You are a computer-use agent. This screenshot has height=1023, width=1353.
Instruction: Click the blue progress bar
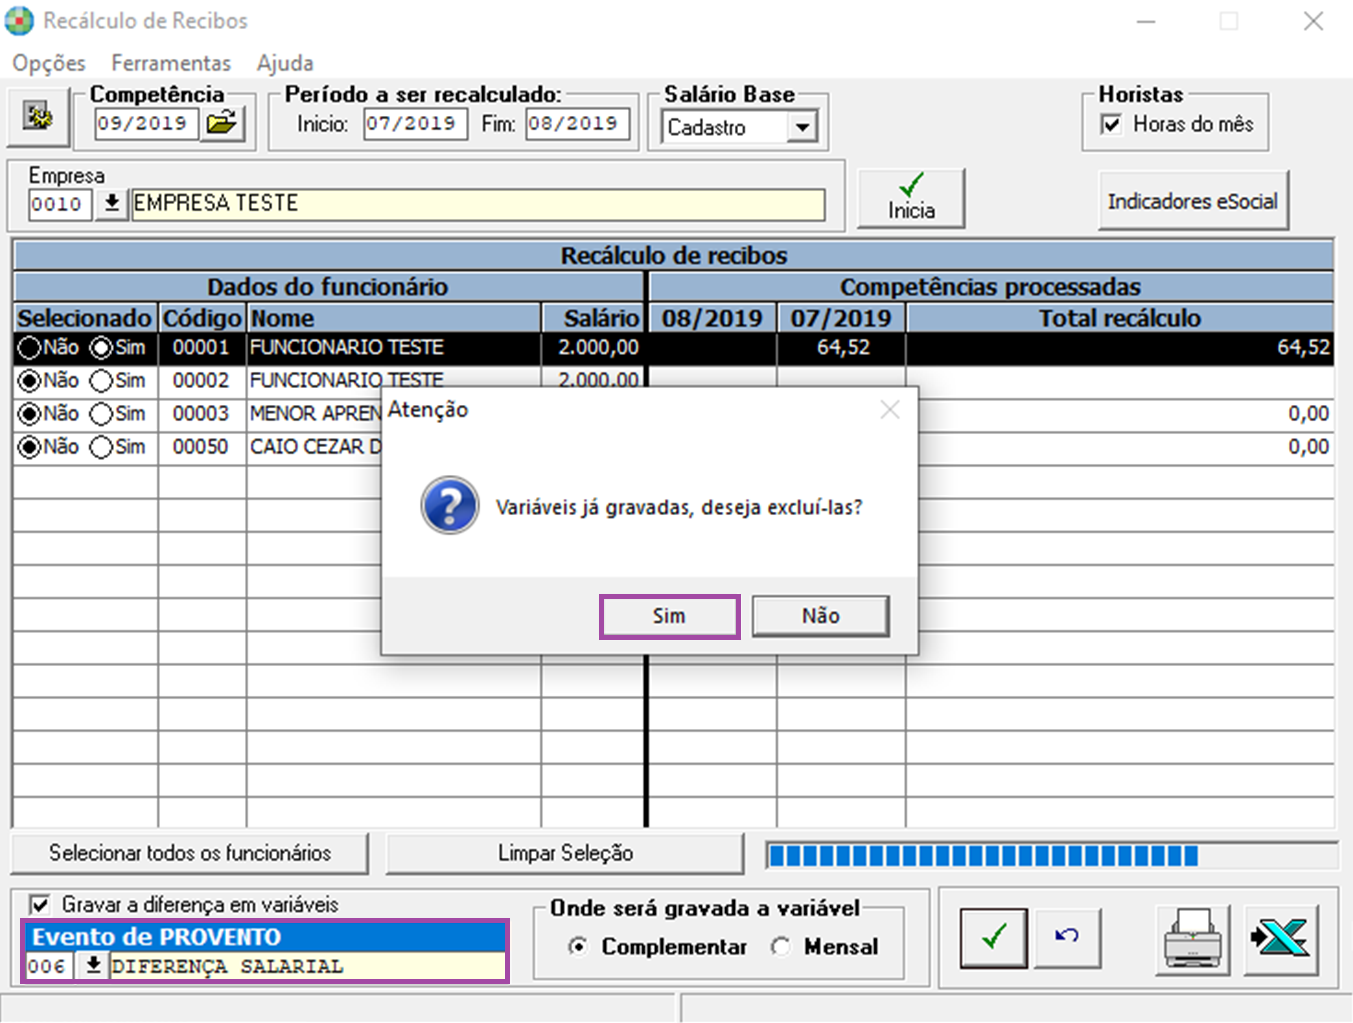[x=1052, y=855]
